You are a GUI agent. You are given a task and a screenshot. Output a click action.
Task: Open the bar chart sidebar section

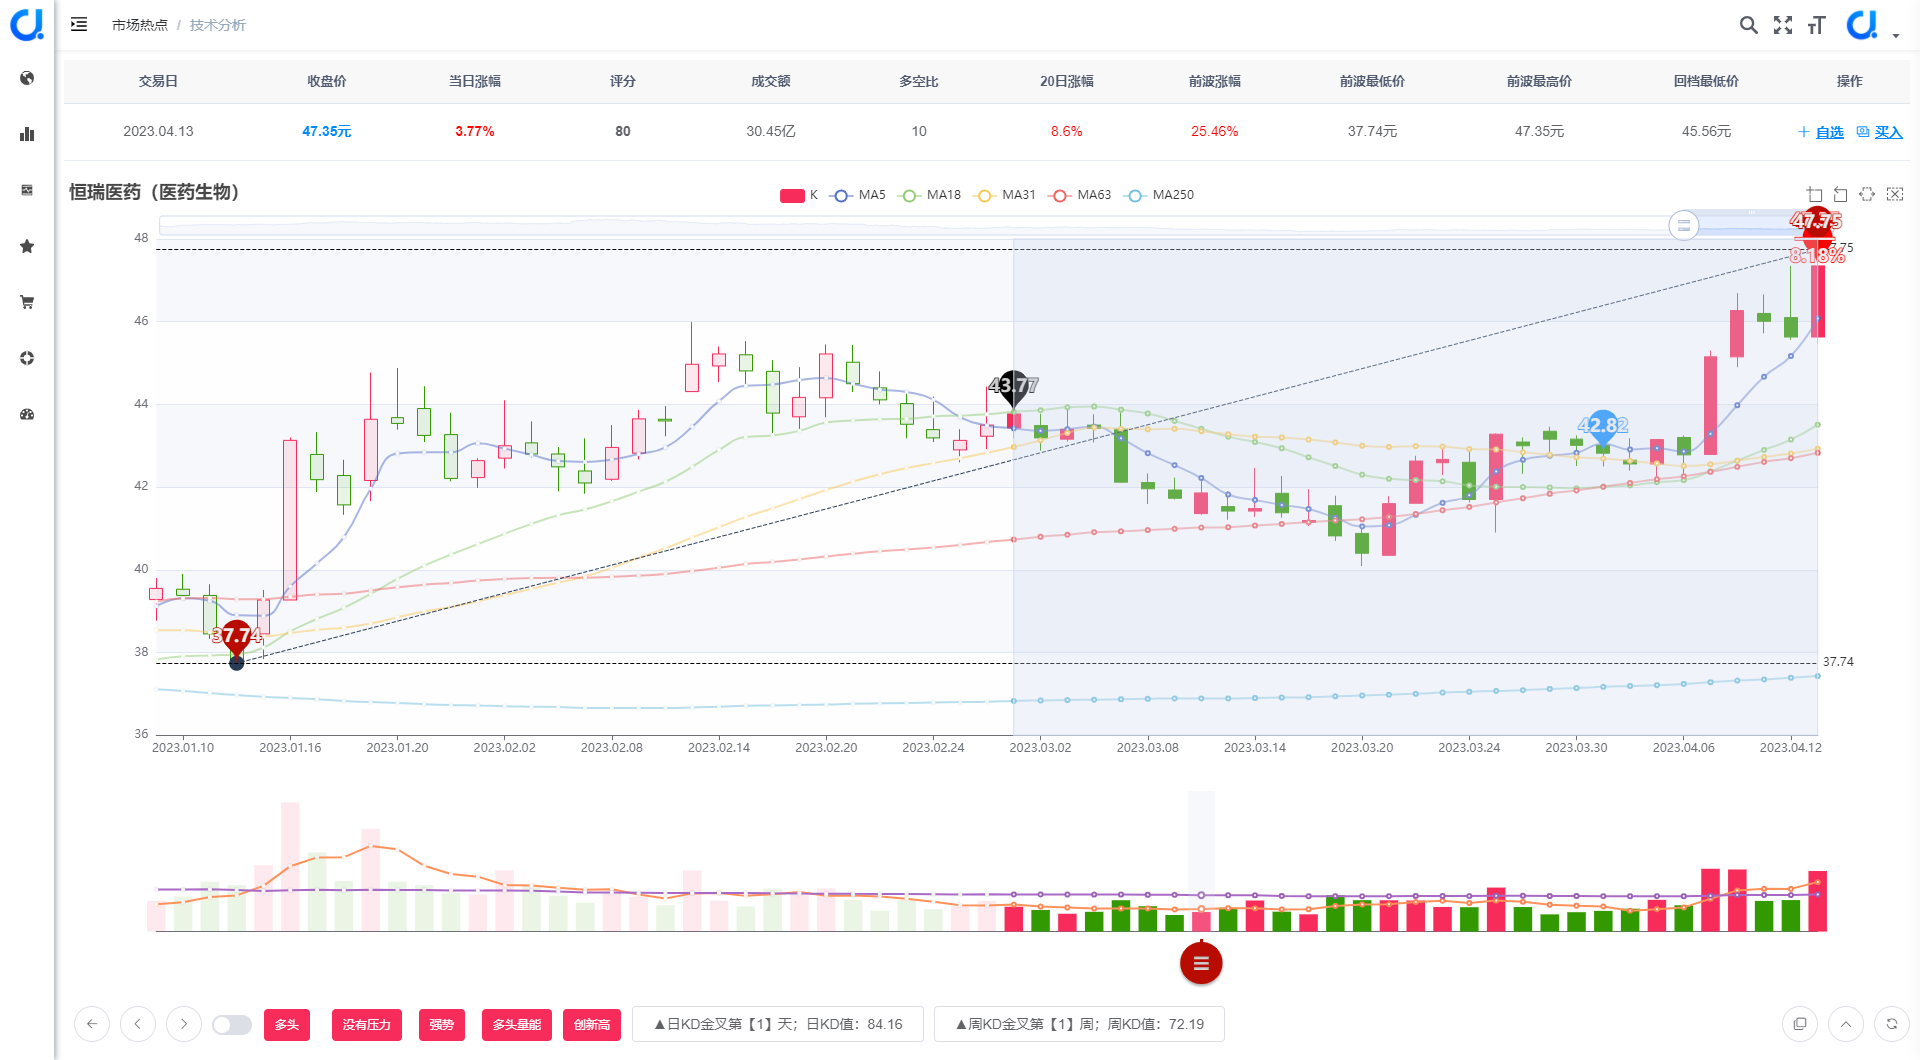(27, 134)
